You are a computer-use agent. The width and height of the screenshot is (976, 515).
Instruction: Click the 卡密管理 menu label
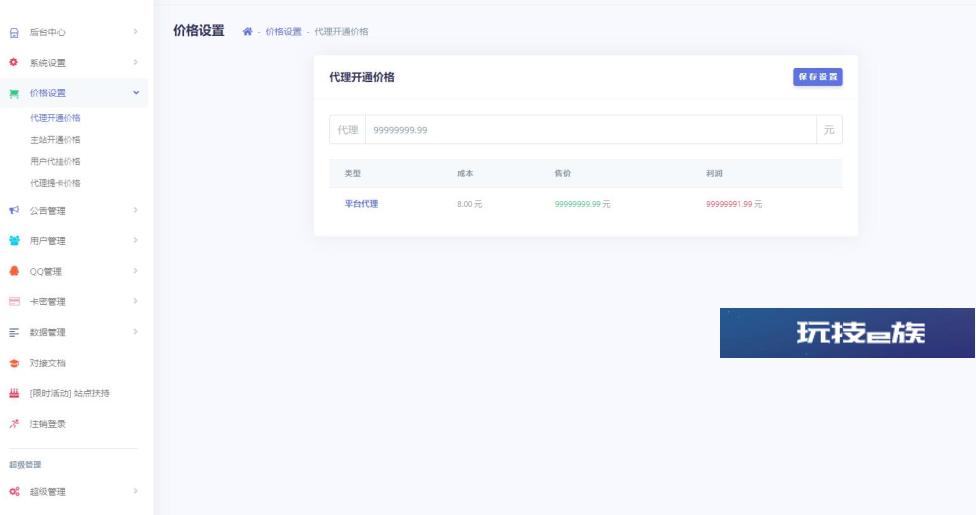coord(47,302)
